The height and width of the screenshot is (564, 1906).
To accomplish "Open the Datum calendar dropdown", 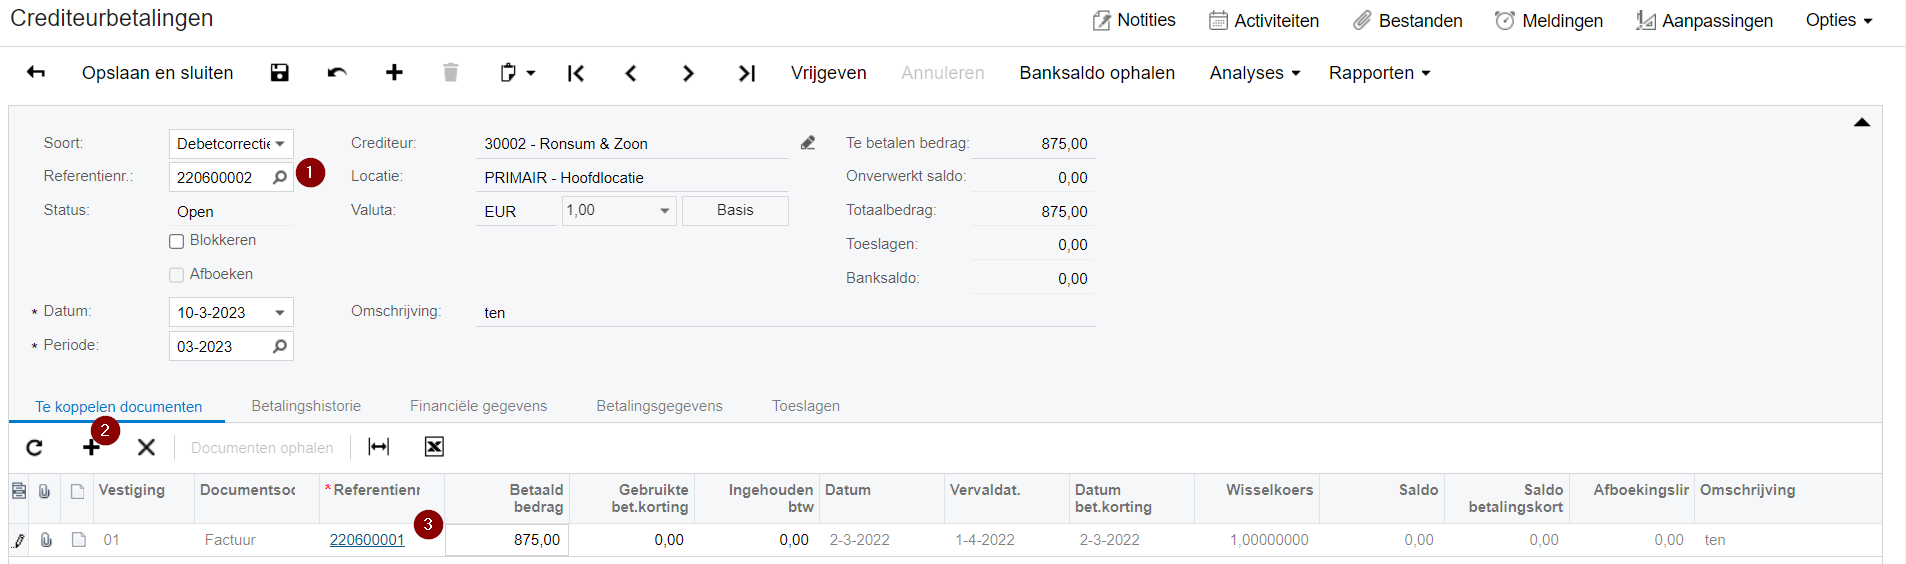I will (x=280, y=313).
